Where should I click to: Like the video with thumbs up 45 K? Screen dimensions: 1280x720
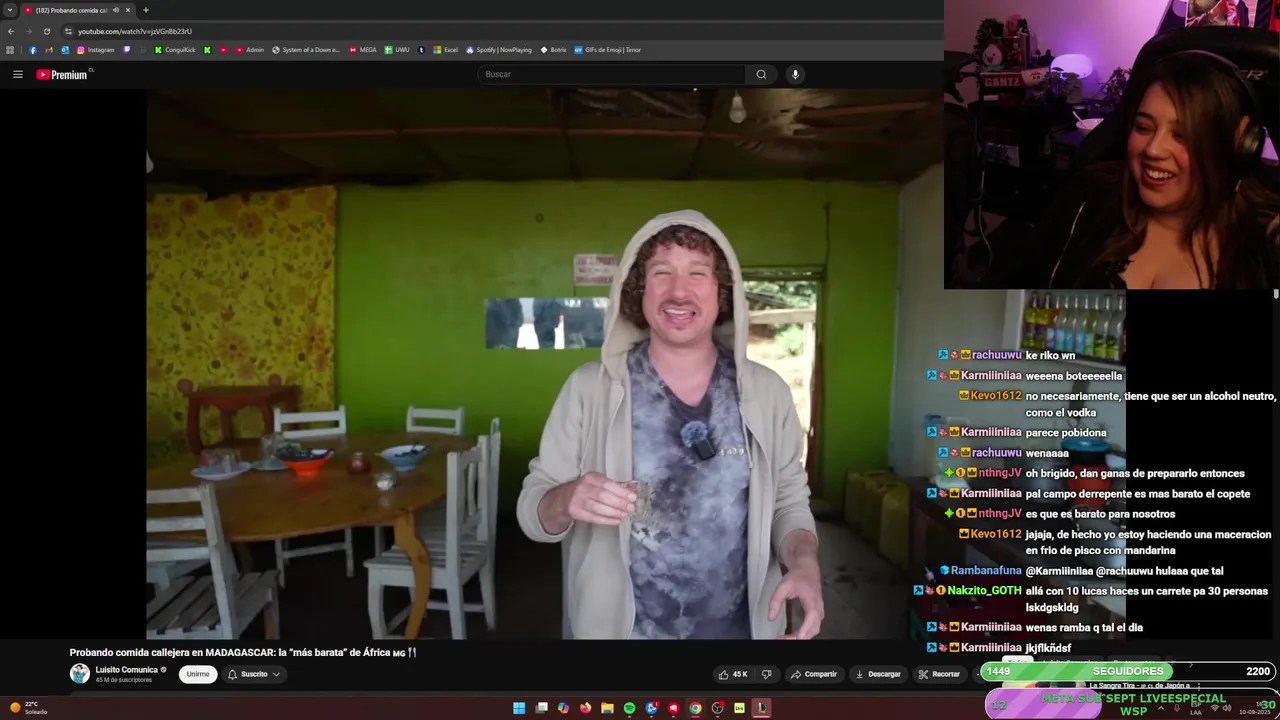(733, 674)
